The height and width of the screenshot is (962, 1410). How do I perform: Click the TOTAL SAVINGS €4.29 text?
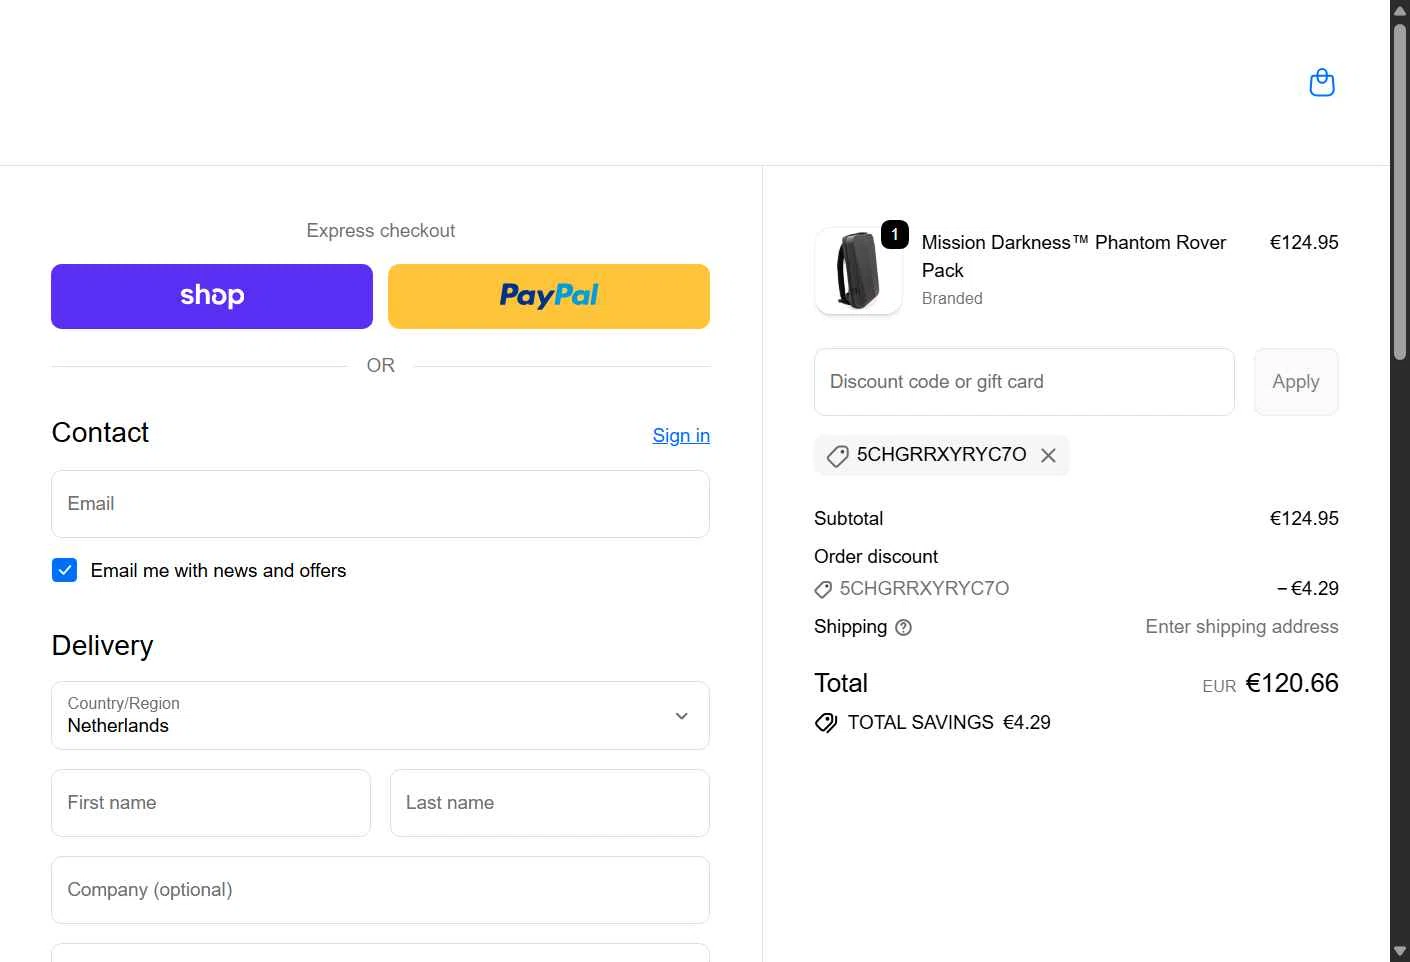point(949,723)
